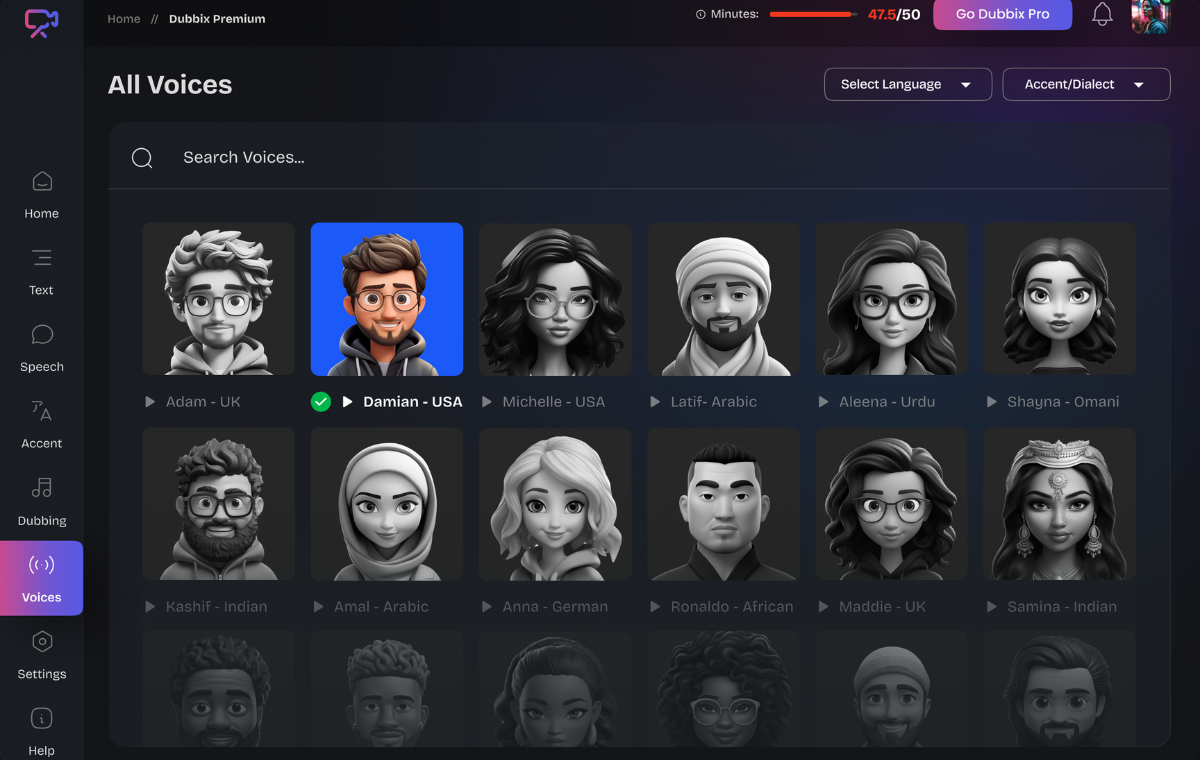Open the user profile avatar
This screenshot has height=760, width=1200.
click(1150, 16)
